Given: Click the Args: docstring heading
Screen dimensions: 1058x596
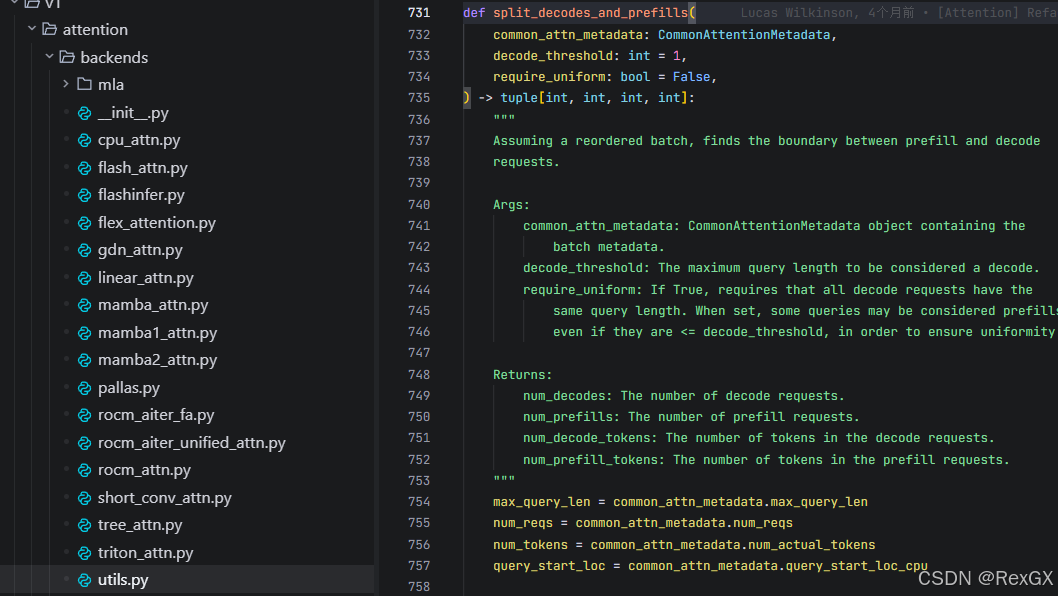Looking at the screenshot, I should 511,205.
